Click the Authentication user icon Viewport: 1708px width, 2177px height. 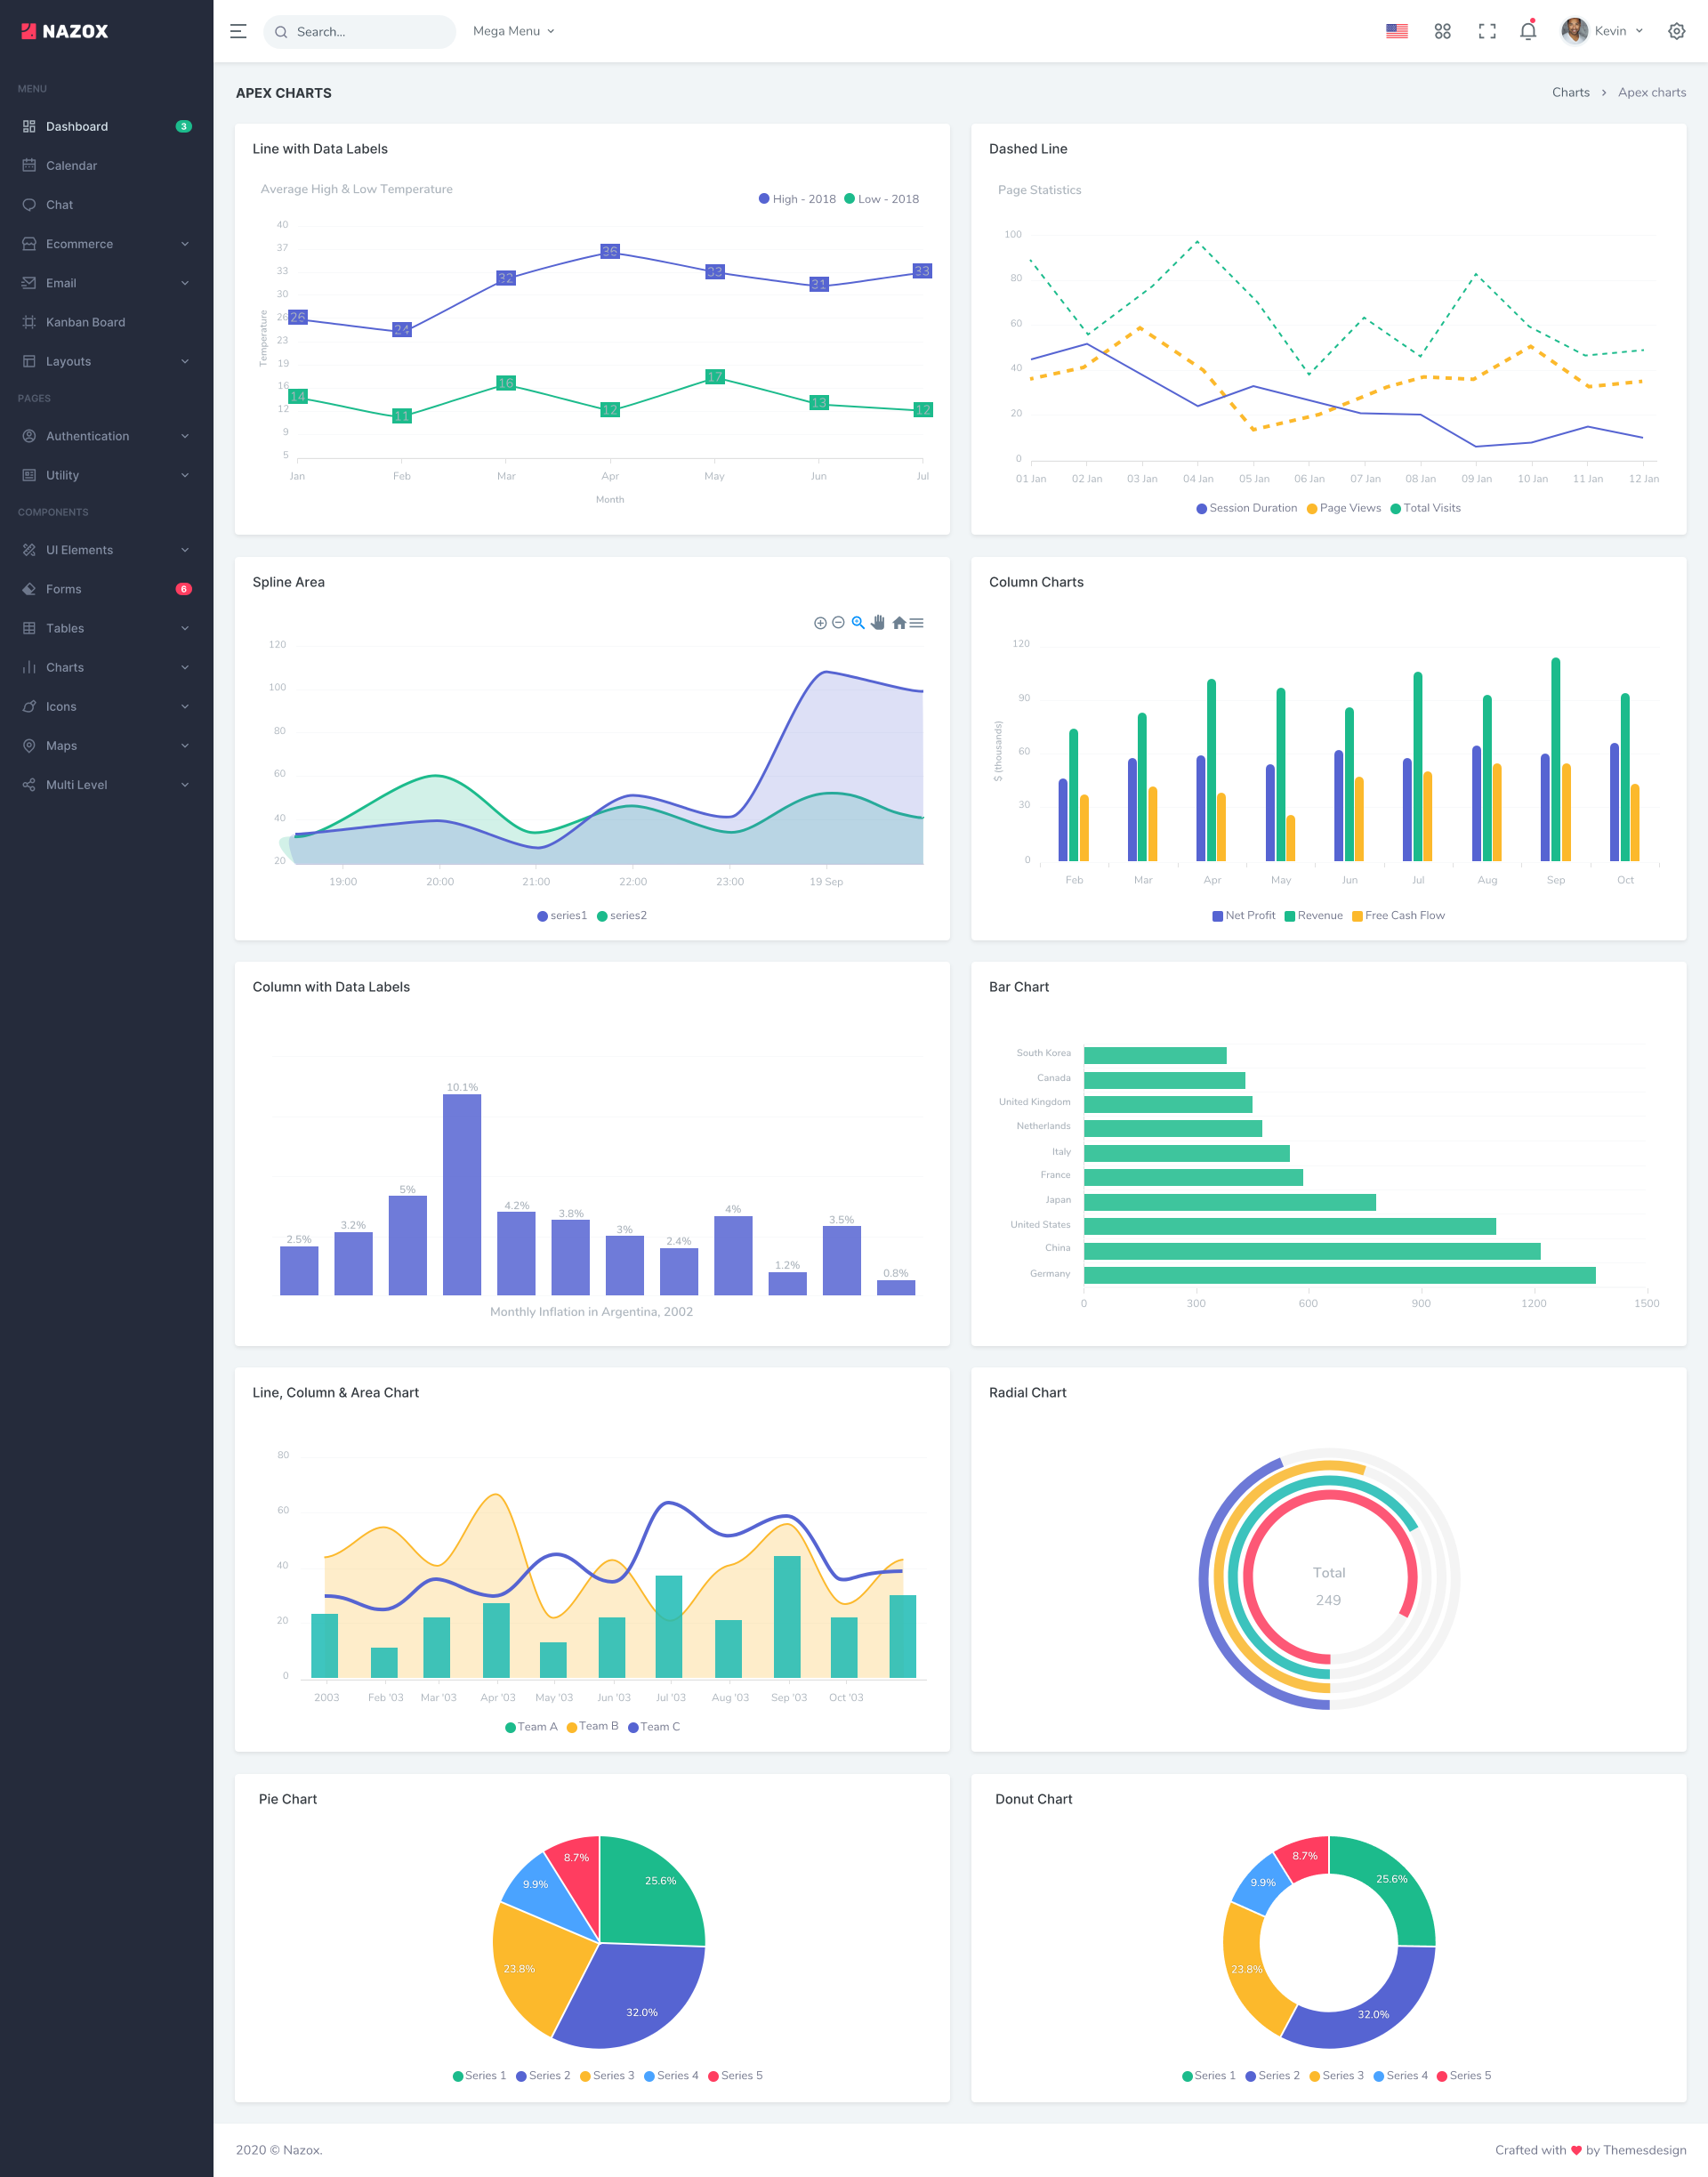(29, 436)
